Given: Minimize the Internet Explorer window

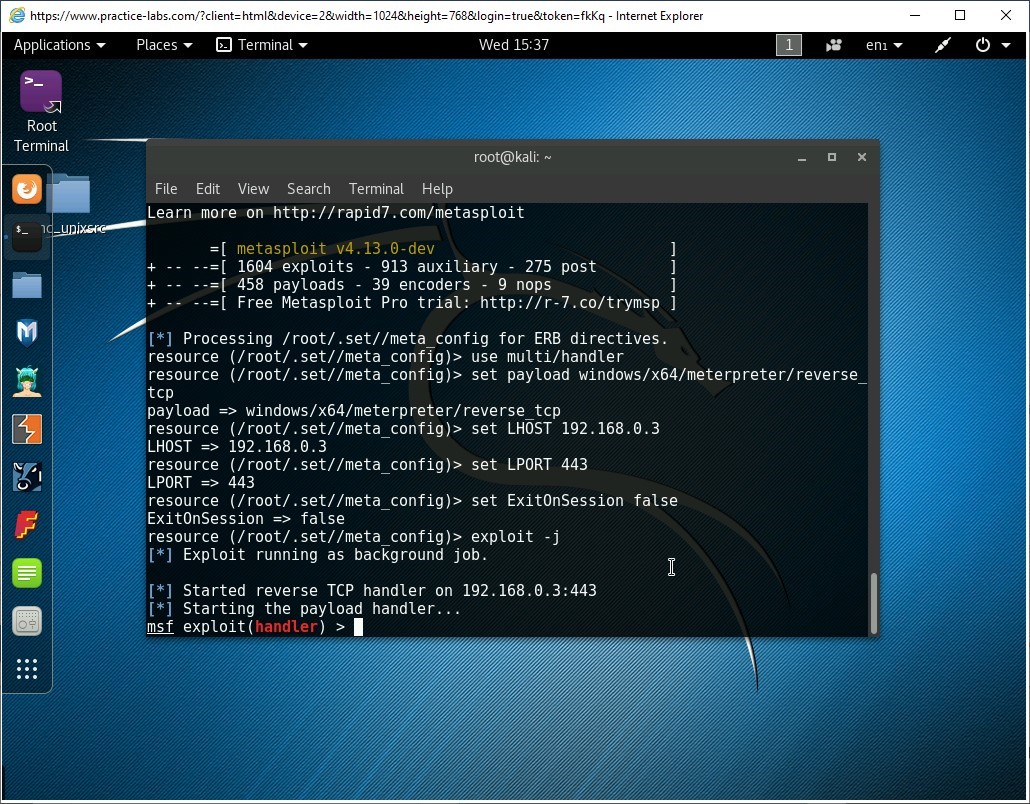Looking at the screenshot, I should [x=915, y=15].
